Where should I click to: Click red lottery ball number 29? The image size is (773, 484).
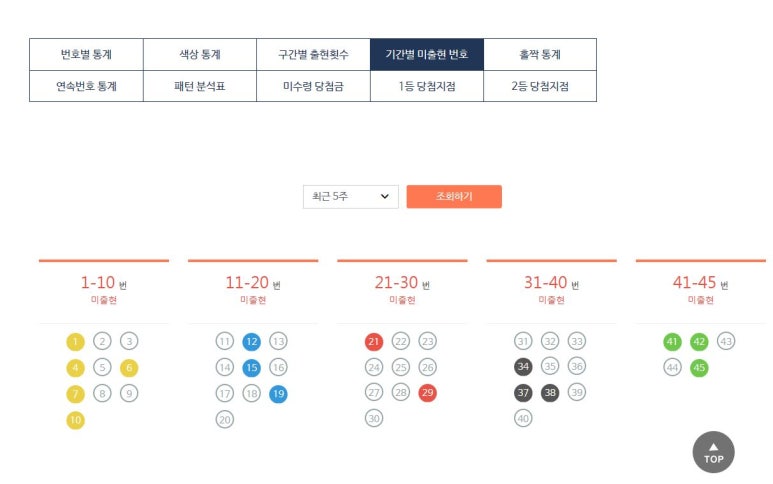click(x=428, y=393)
